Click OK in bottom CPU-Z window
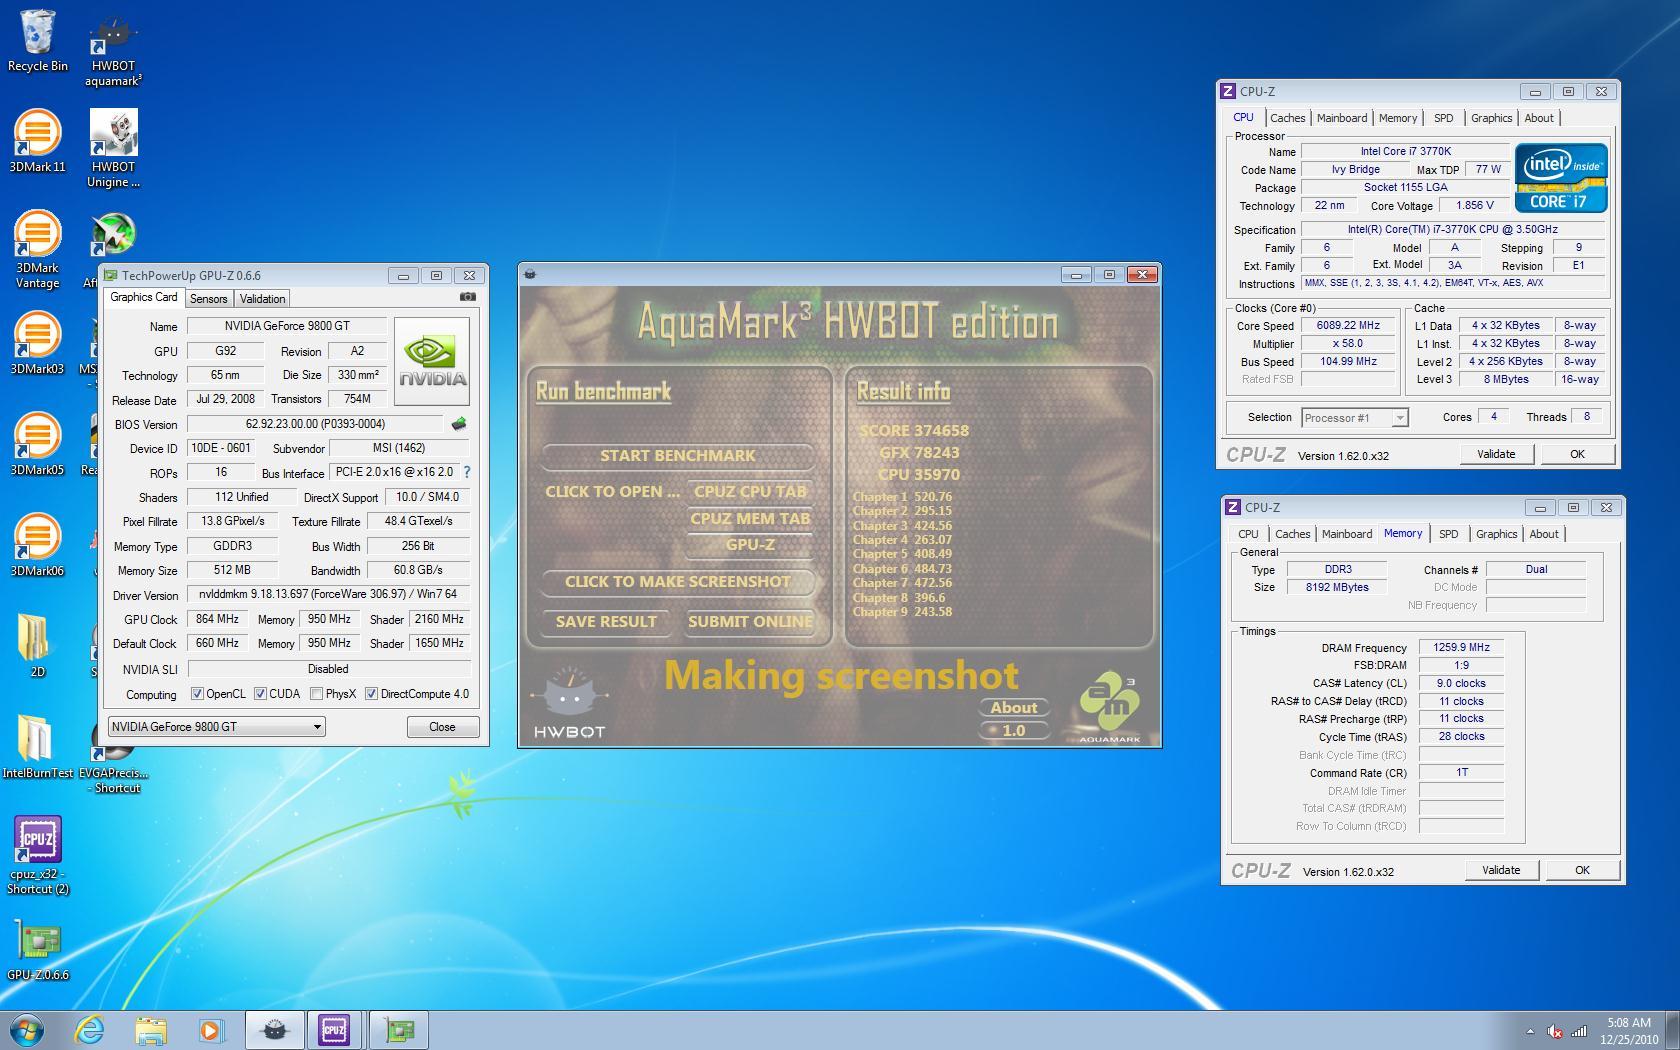The width and height of the screenshot is (1680, 1050). coord(1582,870)
